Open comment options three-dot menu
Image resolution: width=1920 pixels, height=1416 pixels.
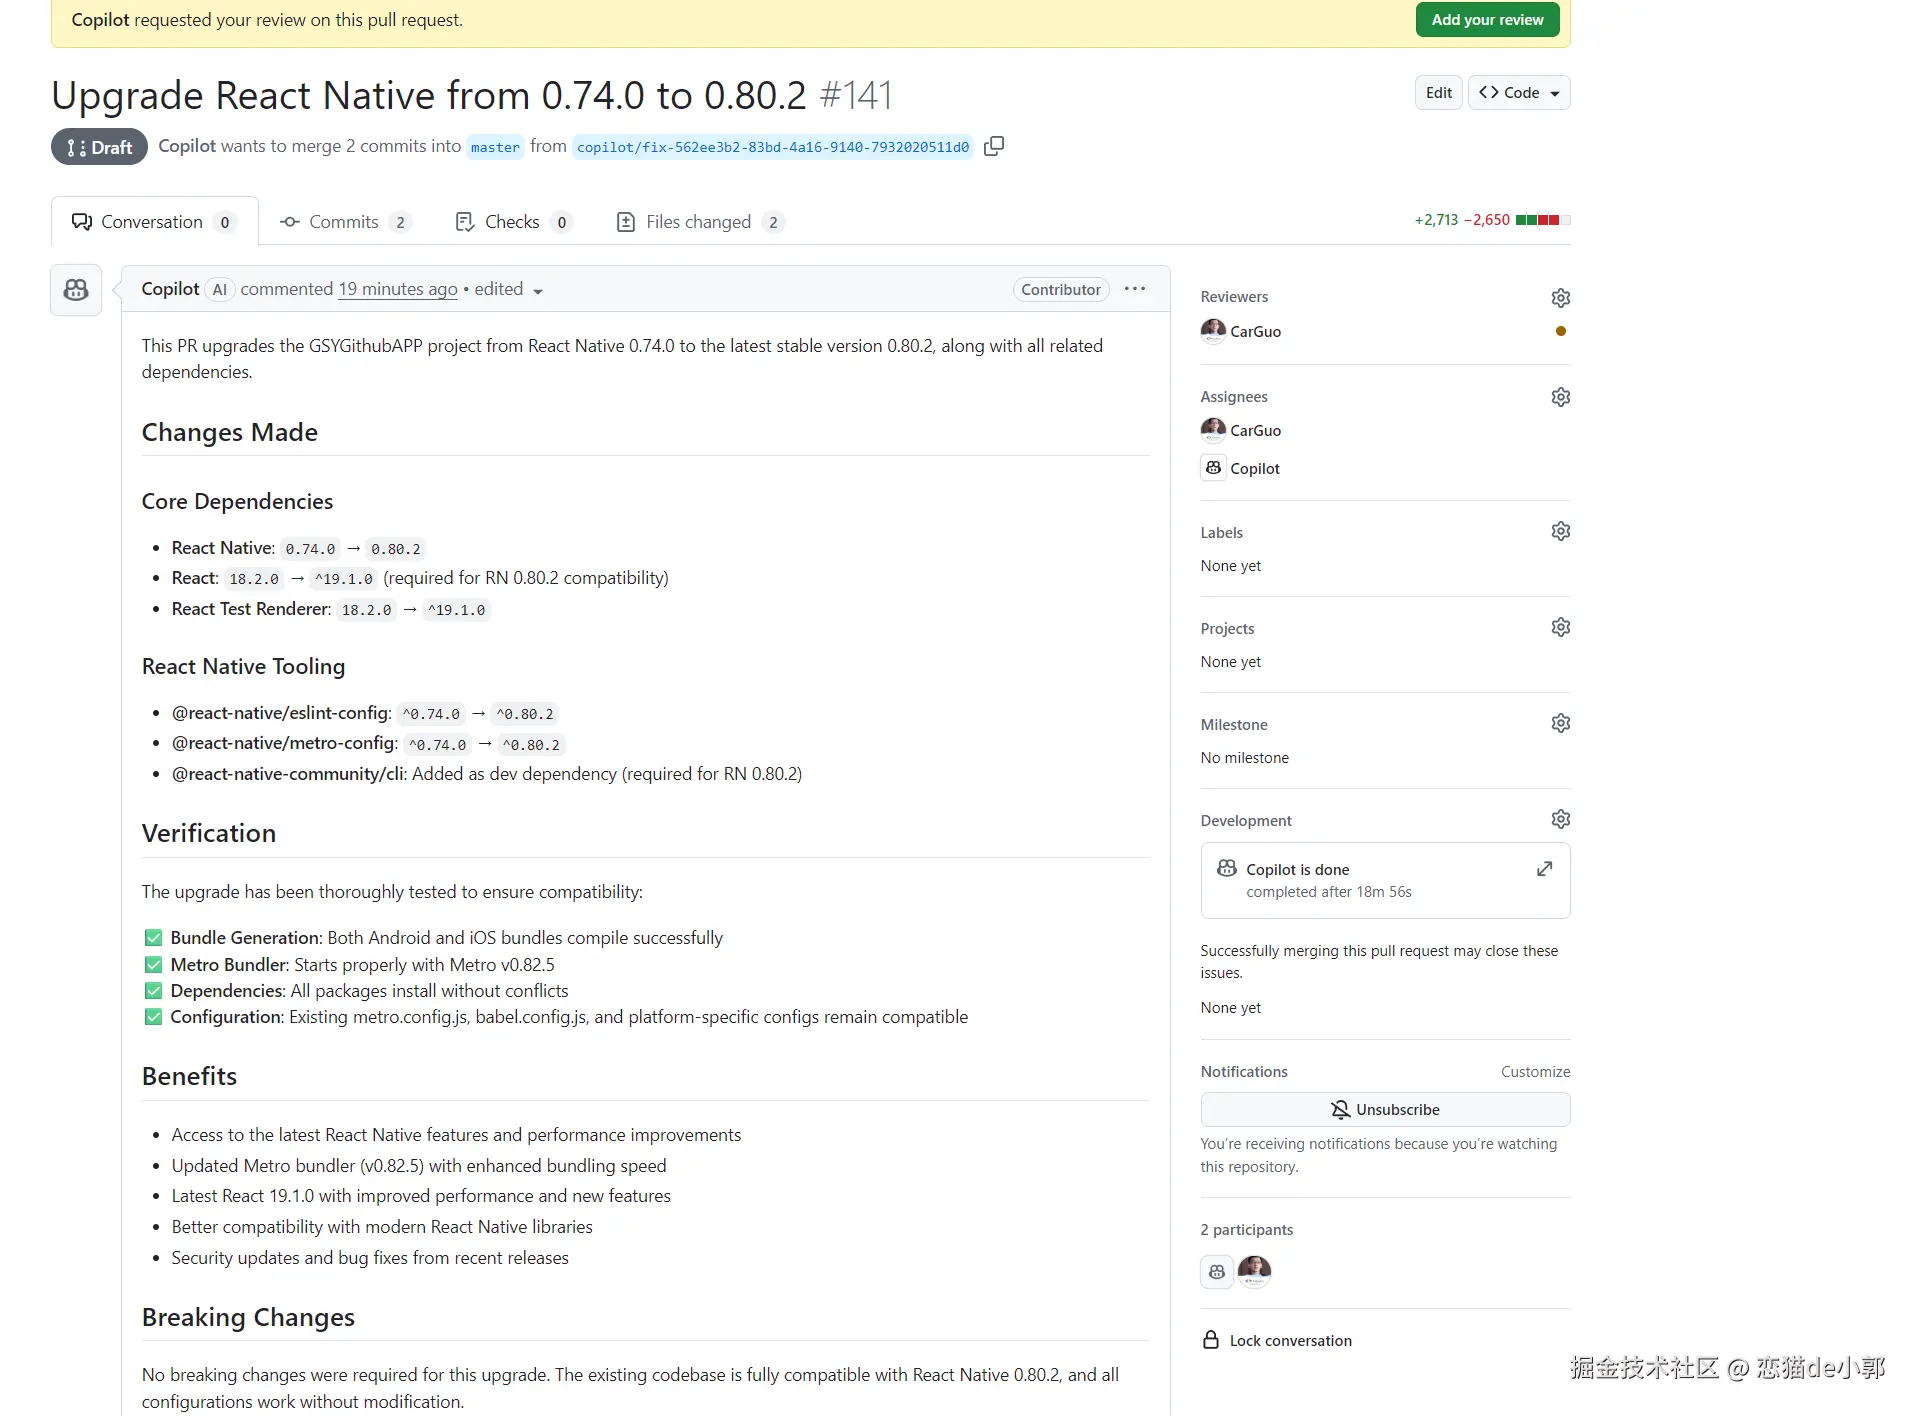pyautogui.click(x=1134, y=289)
